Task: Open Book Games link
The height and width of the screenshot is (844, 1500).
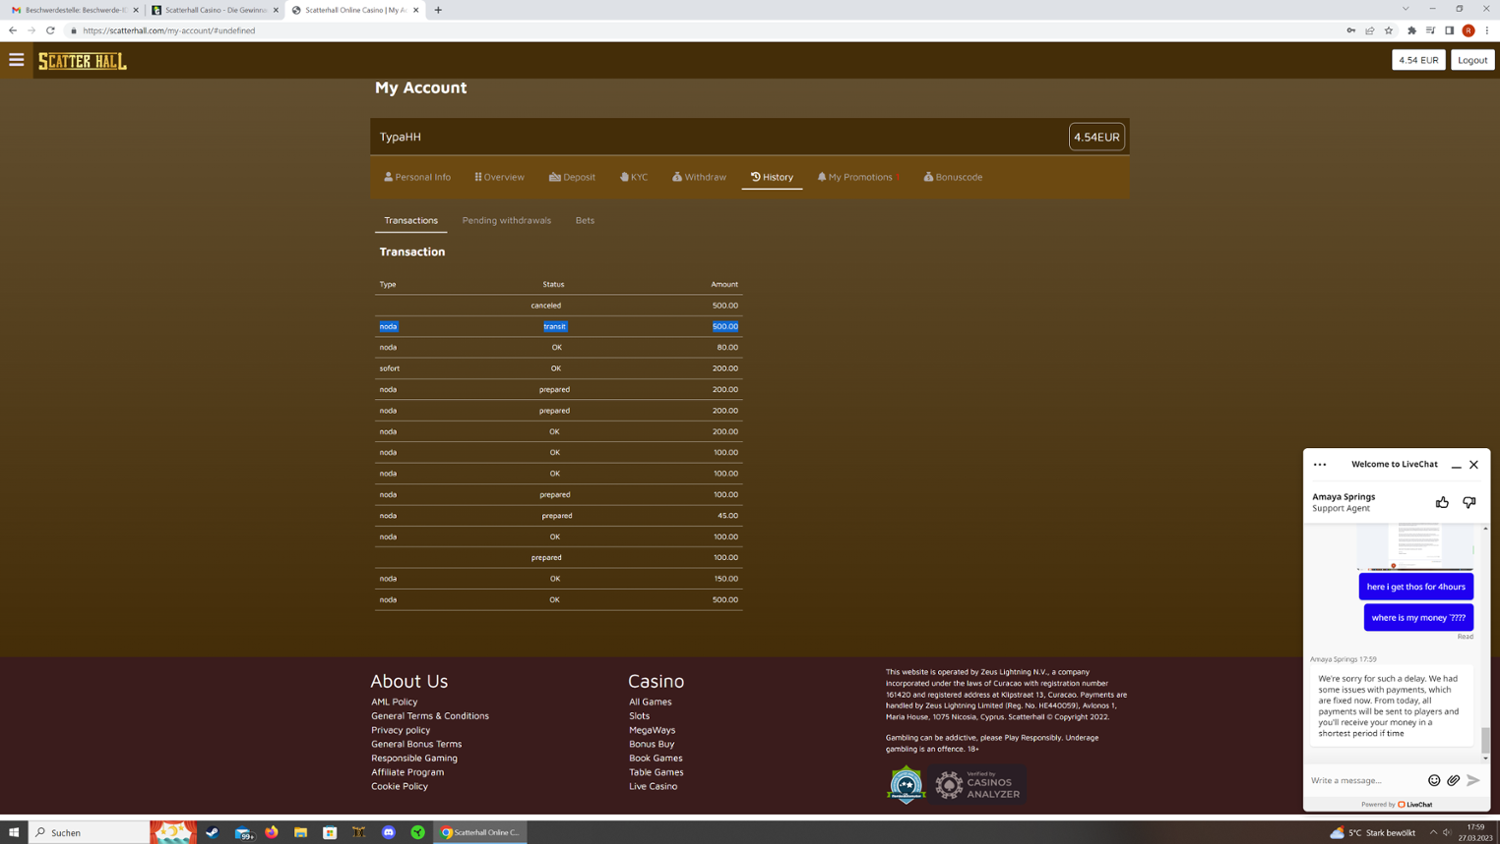Action: [x=655, y=758]
